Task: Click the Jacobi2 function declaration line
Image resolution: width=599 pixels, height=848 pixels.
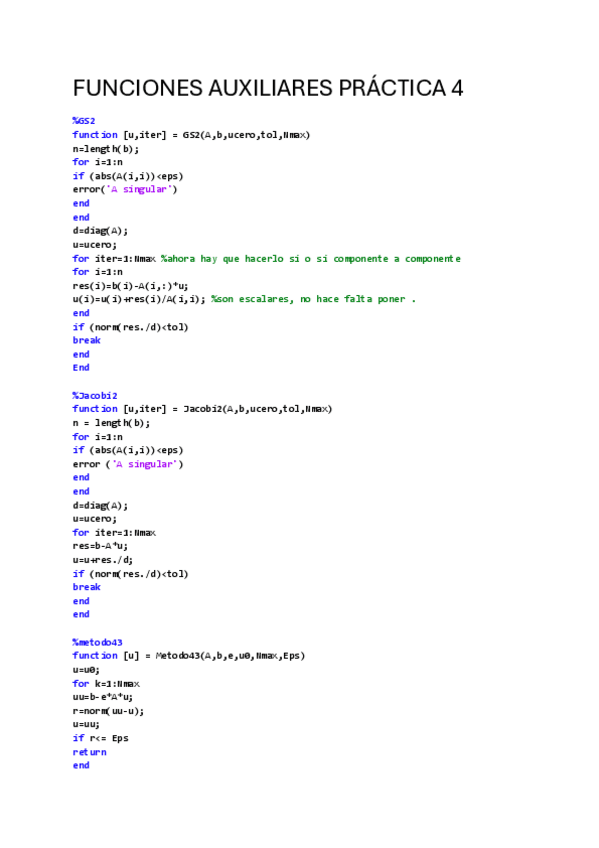Action: [x=202, y=409]
